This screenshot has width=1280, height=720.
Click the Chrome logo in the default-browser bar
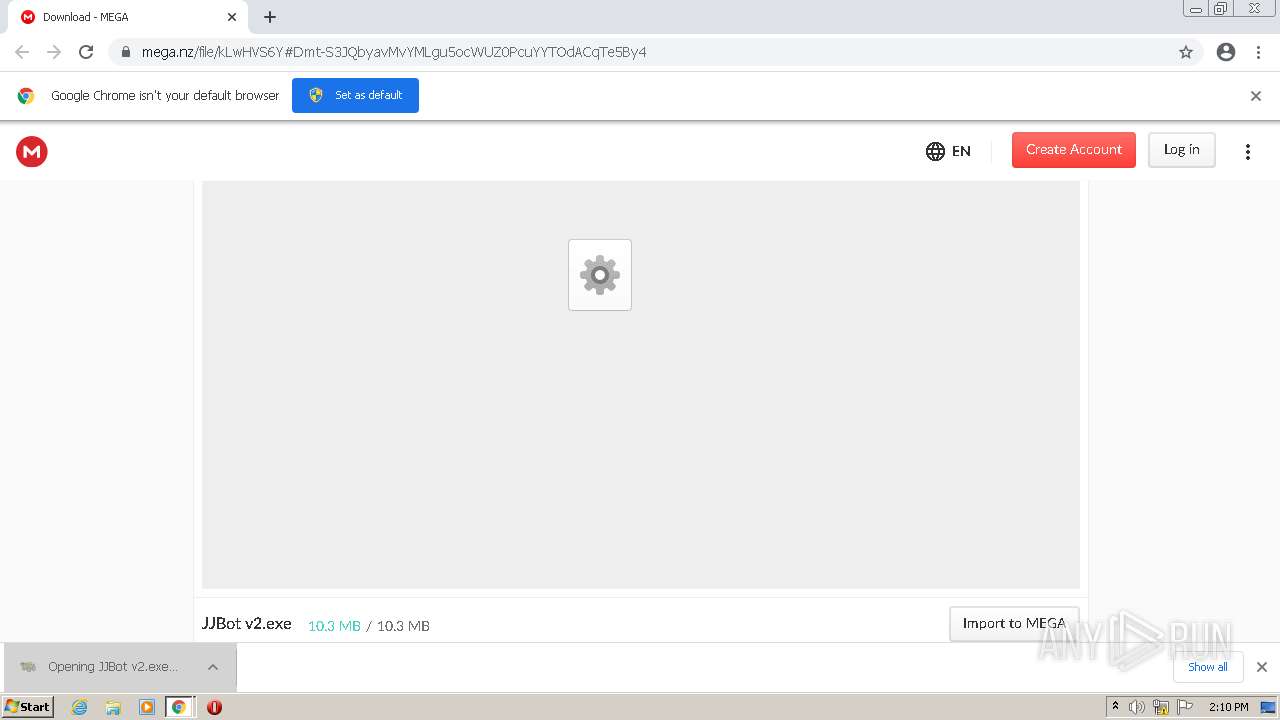26,96
